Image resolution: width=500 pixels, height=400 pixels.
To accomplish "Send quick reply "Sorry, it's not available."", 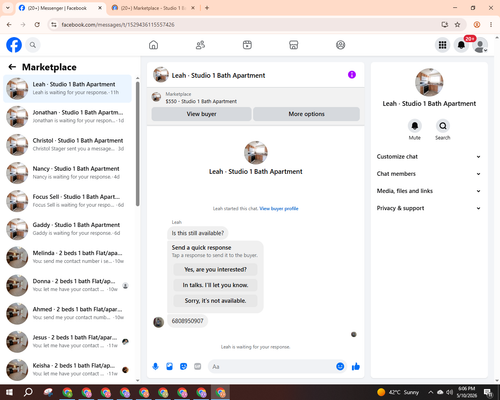I will (215, 301).
